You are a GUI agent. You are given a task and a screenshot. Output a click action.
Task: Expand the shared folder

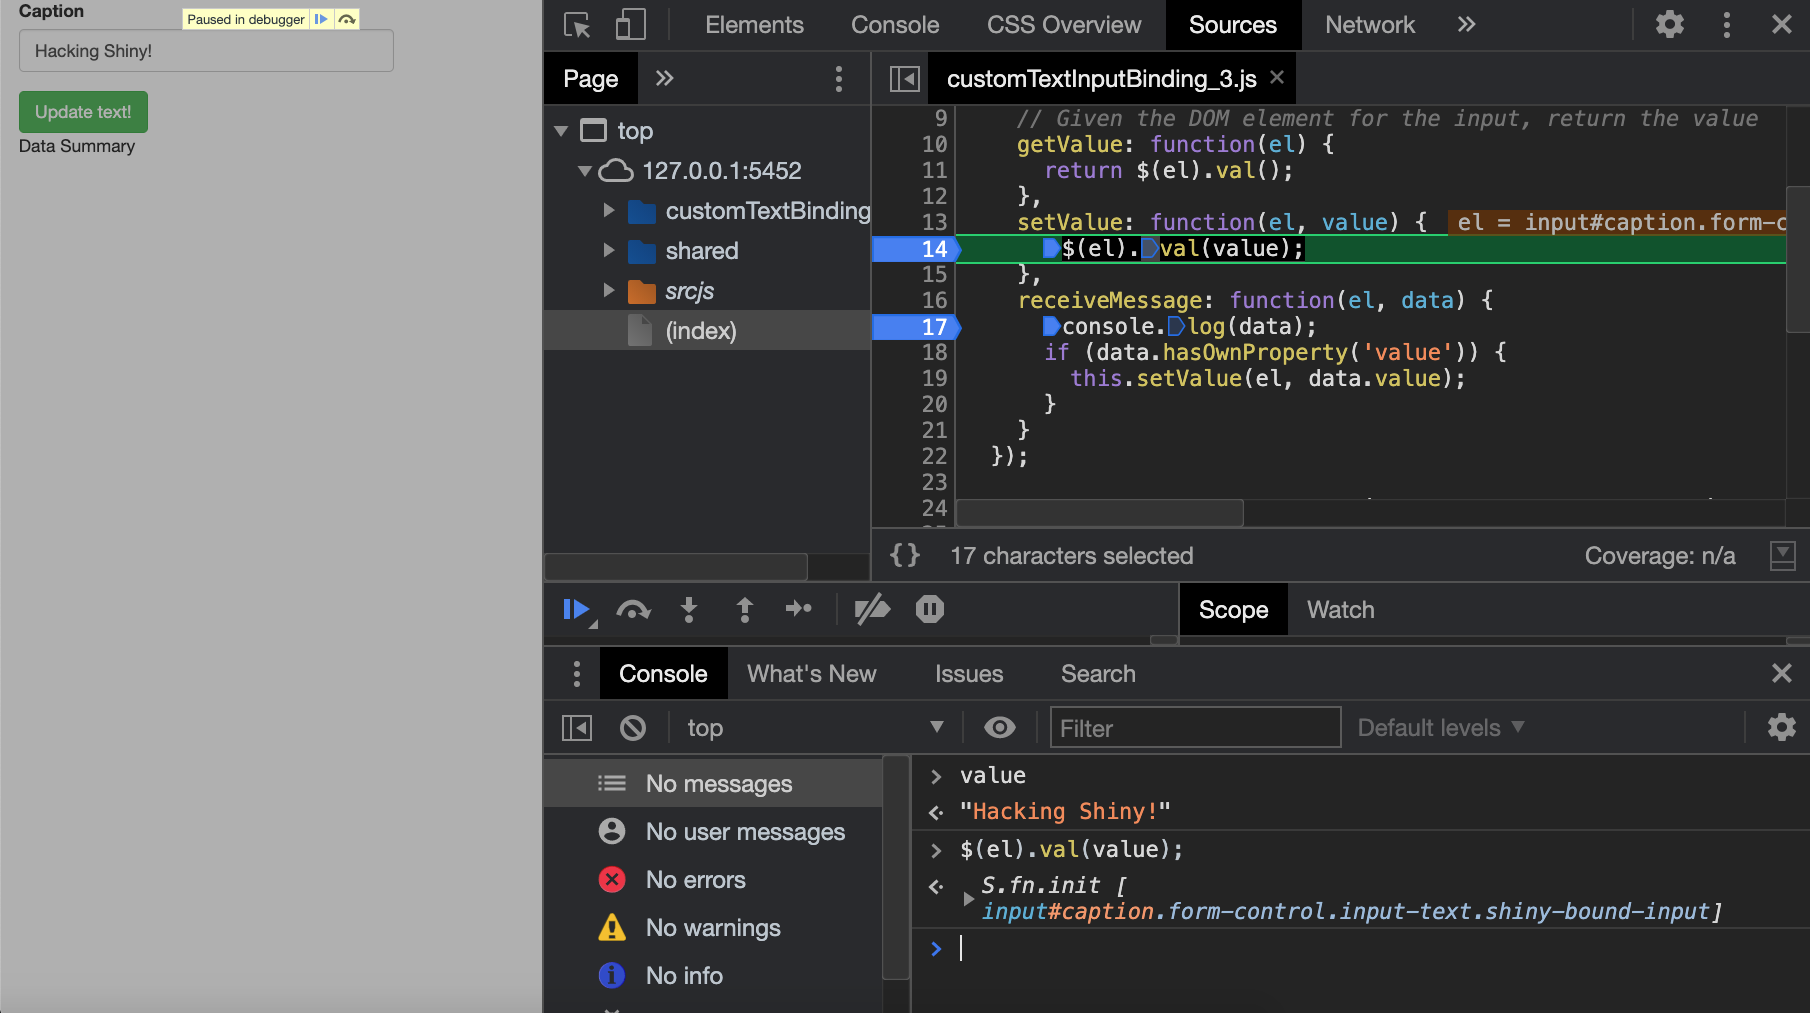click(608, 251)
